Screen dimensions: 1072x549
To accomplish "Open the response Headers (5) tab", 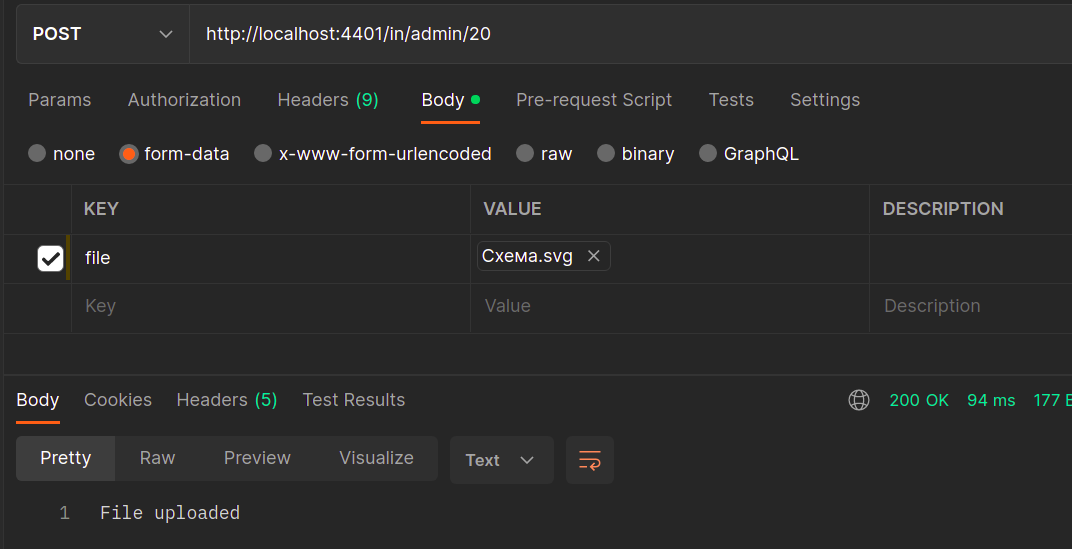I will click(227, 400).
